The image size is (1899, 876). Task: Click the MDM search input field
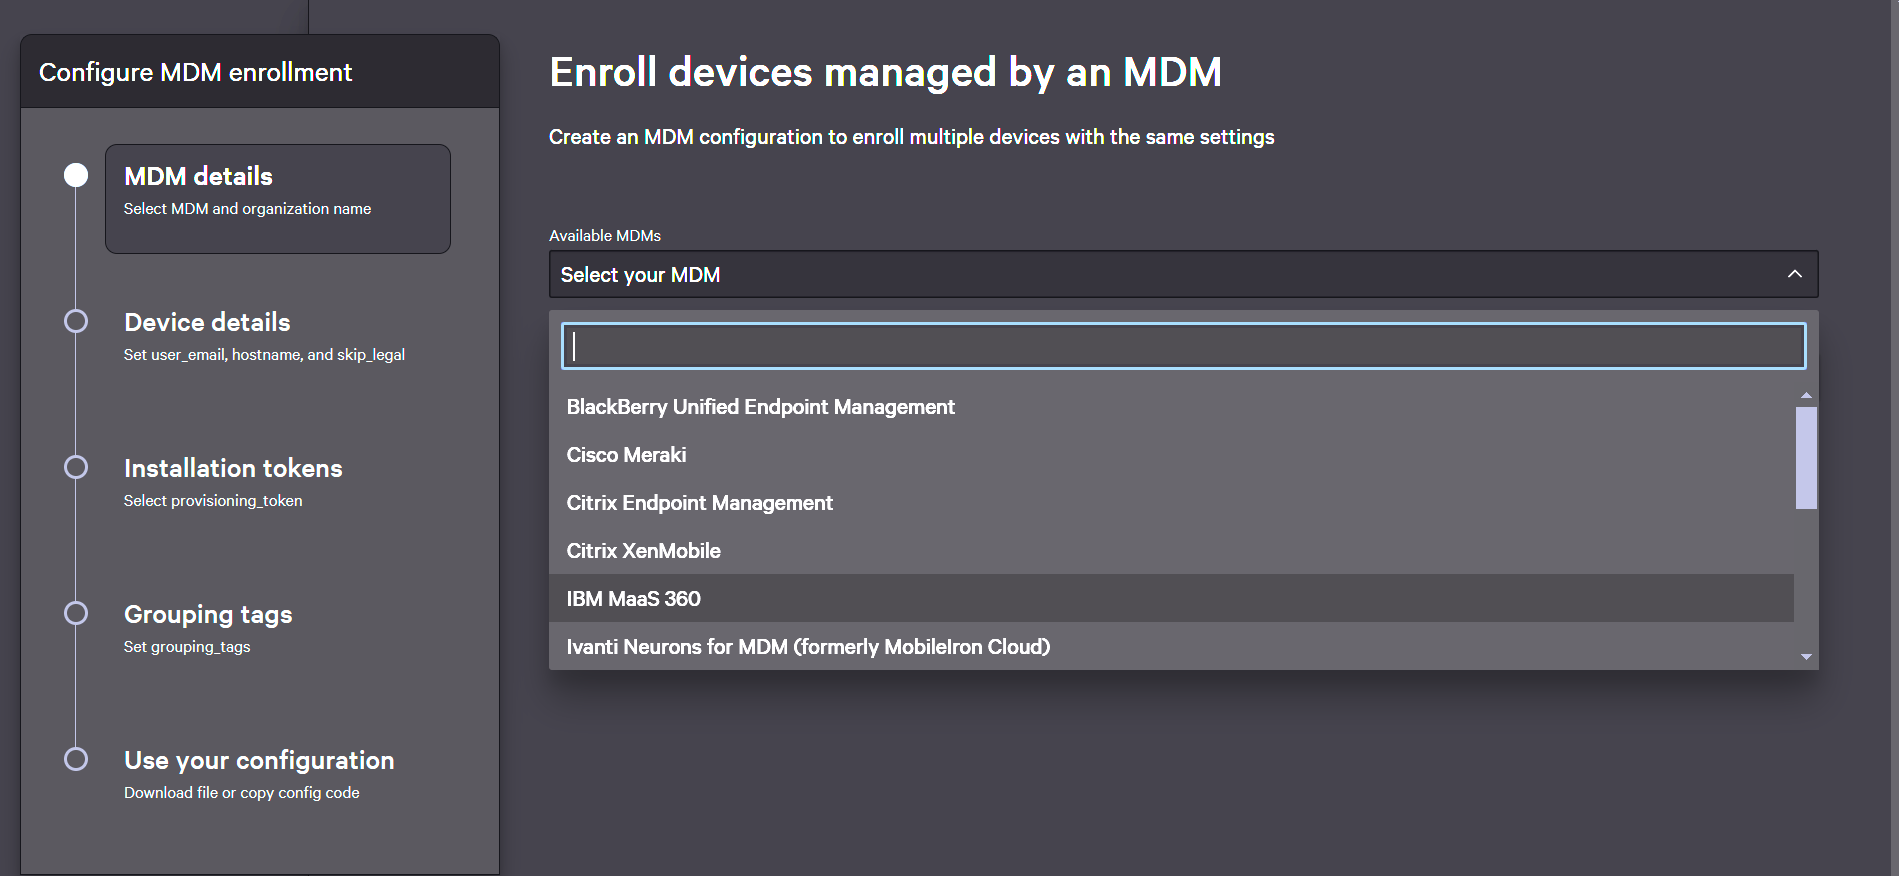(x=1183, y=346)
